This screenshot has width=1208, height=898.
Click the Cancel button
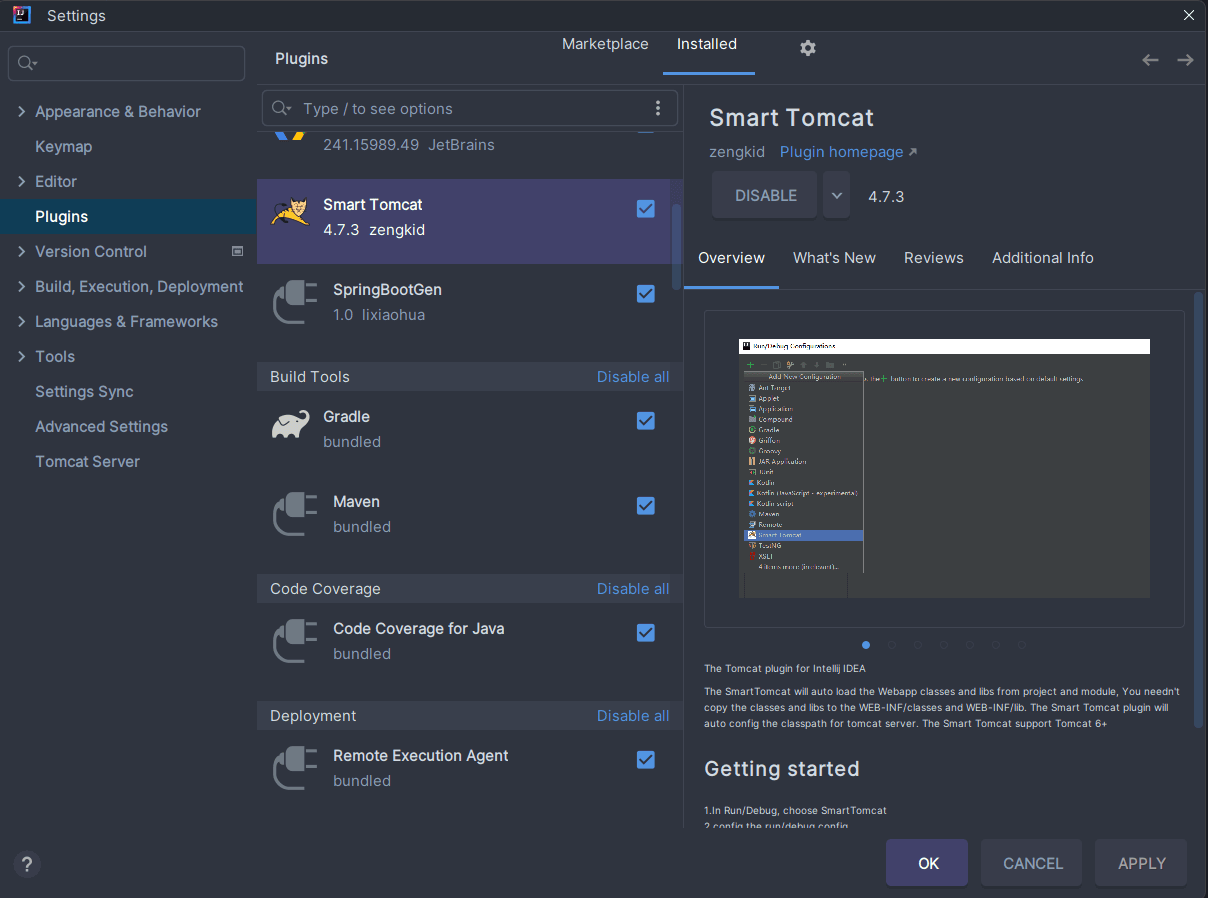[x=1033, y=863]
